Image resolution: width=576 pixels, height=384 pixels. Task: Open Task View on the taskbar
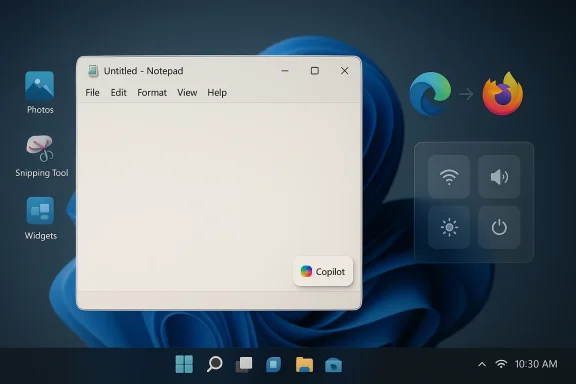244,364
